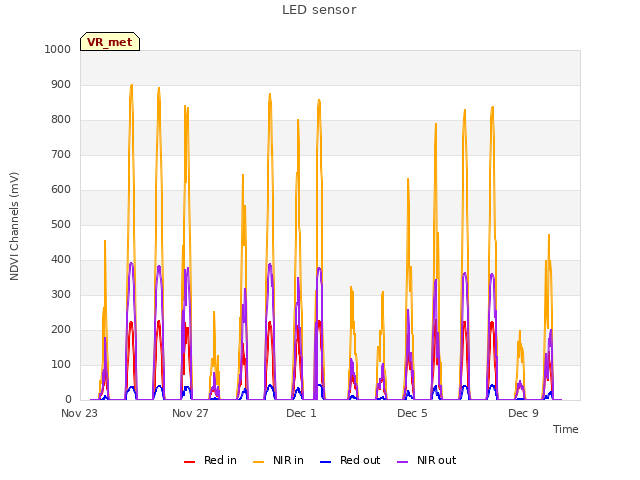Click the blue Red out legend swatch
This screenshot has width=640, height=480.
coord(325,462)
